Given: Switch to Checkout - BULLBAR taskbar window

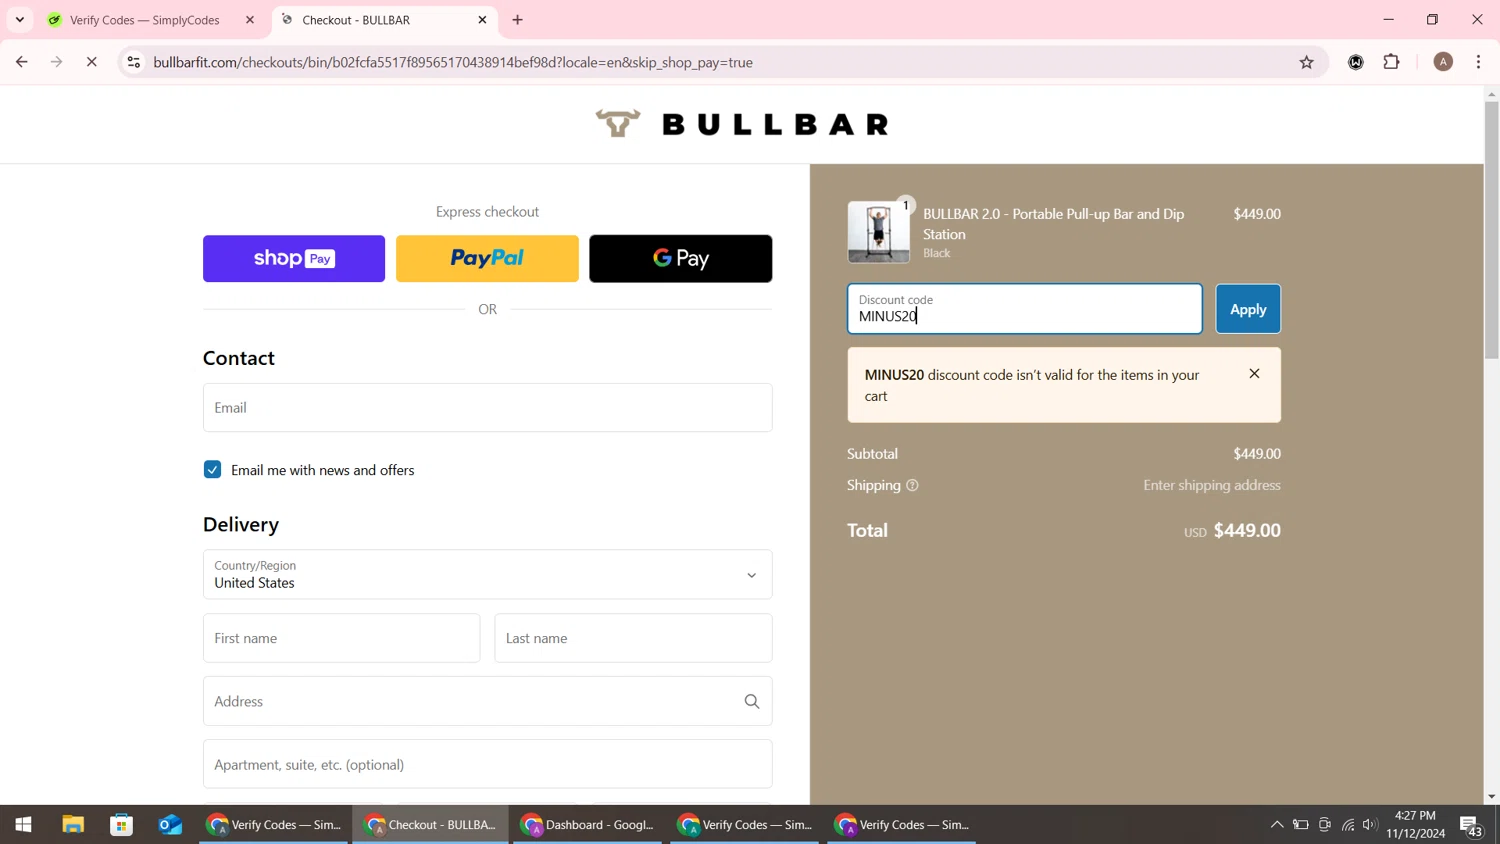Looking at the screenshot, I should (x=431, y=825).
